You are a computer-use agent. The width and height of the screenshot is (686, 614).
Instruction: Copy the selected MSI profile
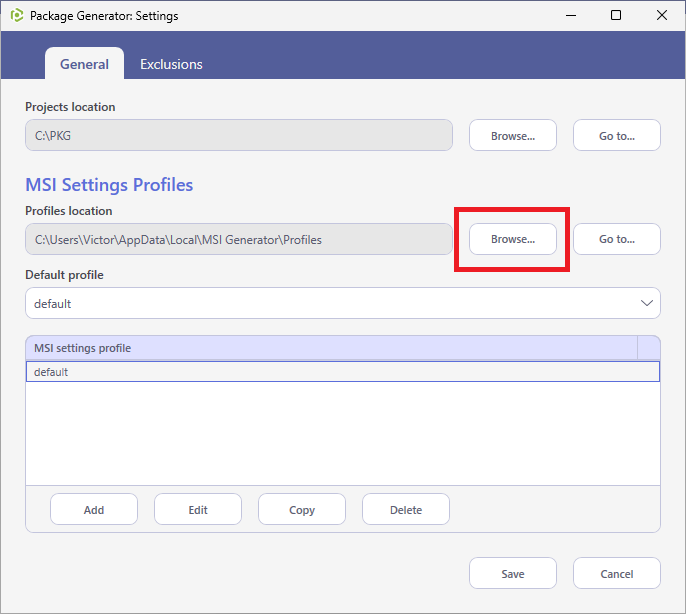click(302, 509)
